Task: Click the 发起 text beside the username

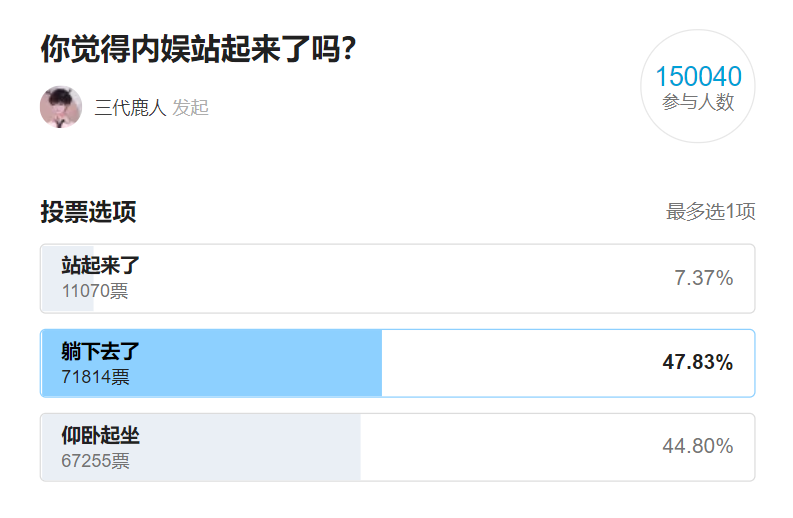Action: click(190, 108)
